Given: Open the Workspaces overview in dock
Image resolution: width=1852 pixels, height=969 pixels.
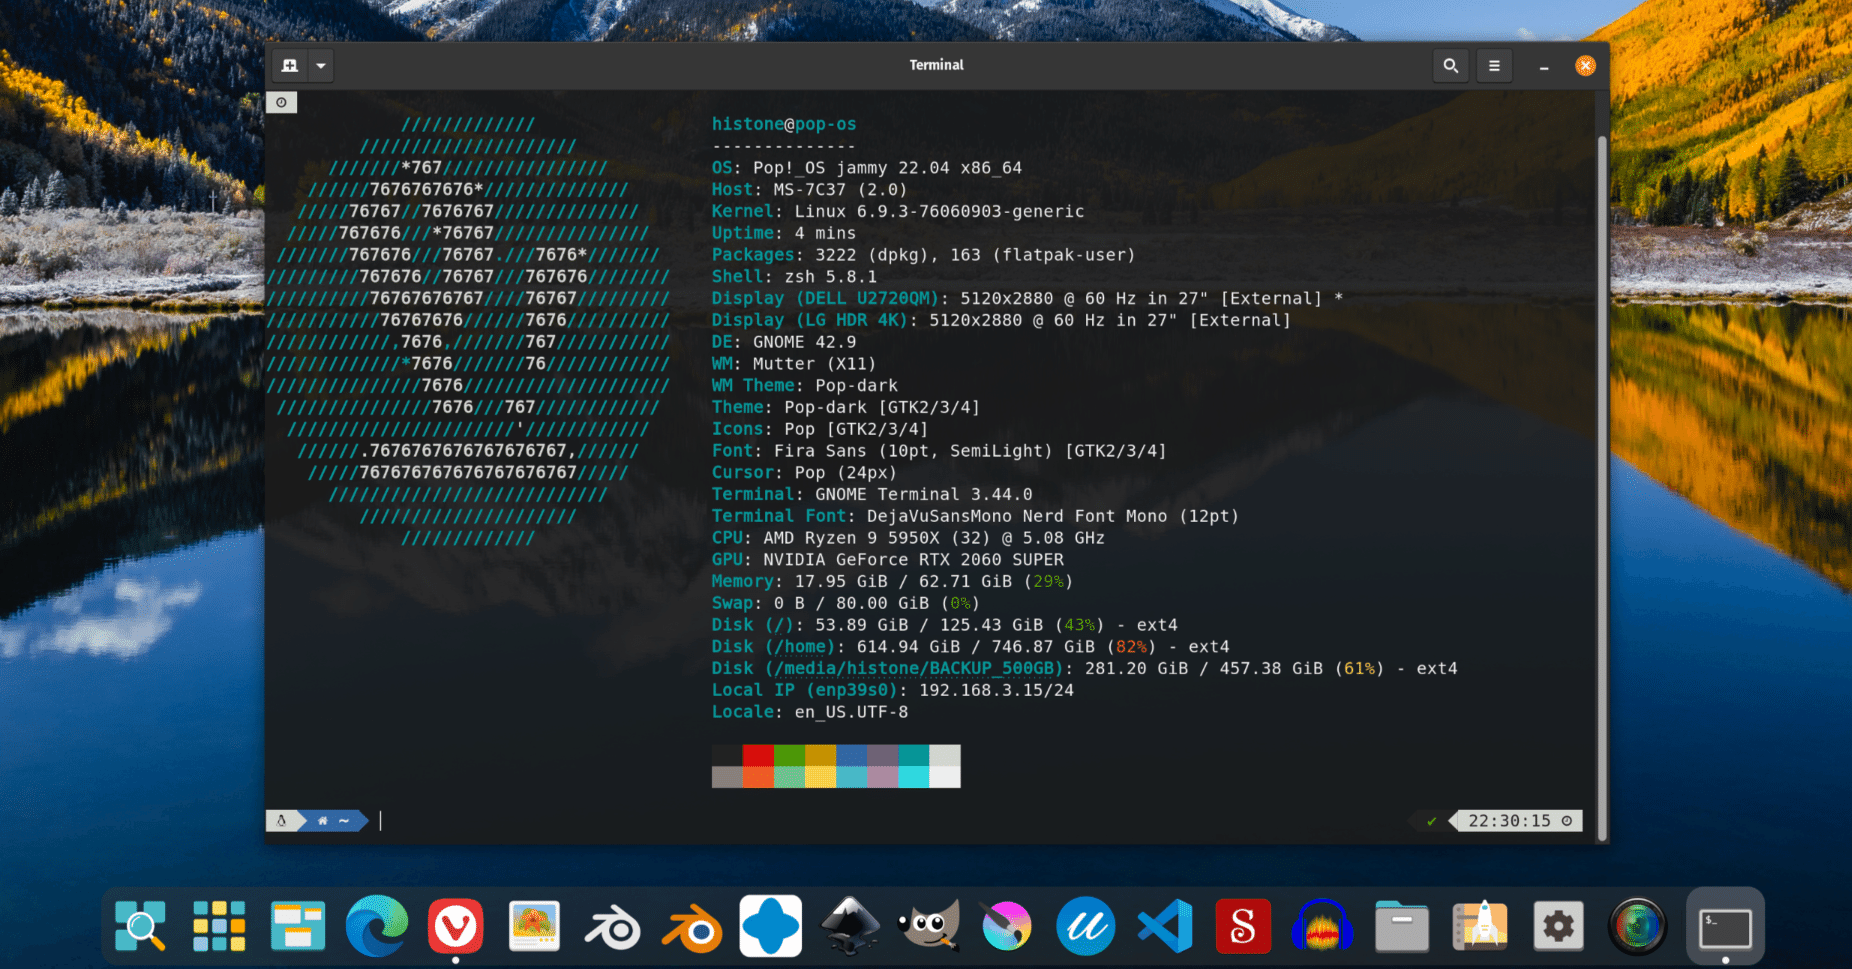Looking at the screenshot, I should [x=298, y=926].
